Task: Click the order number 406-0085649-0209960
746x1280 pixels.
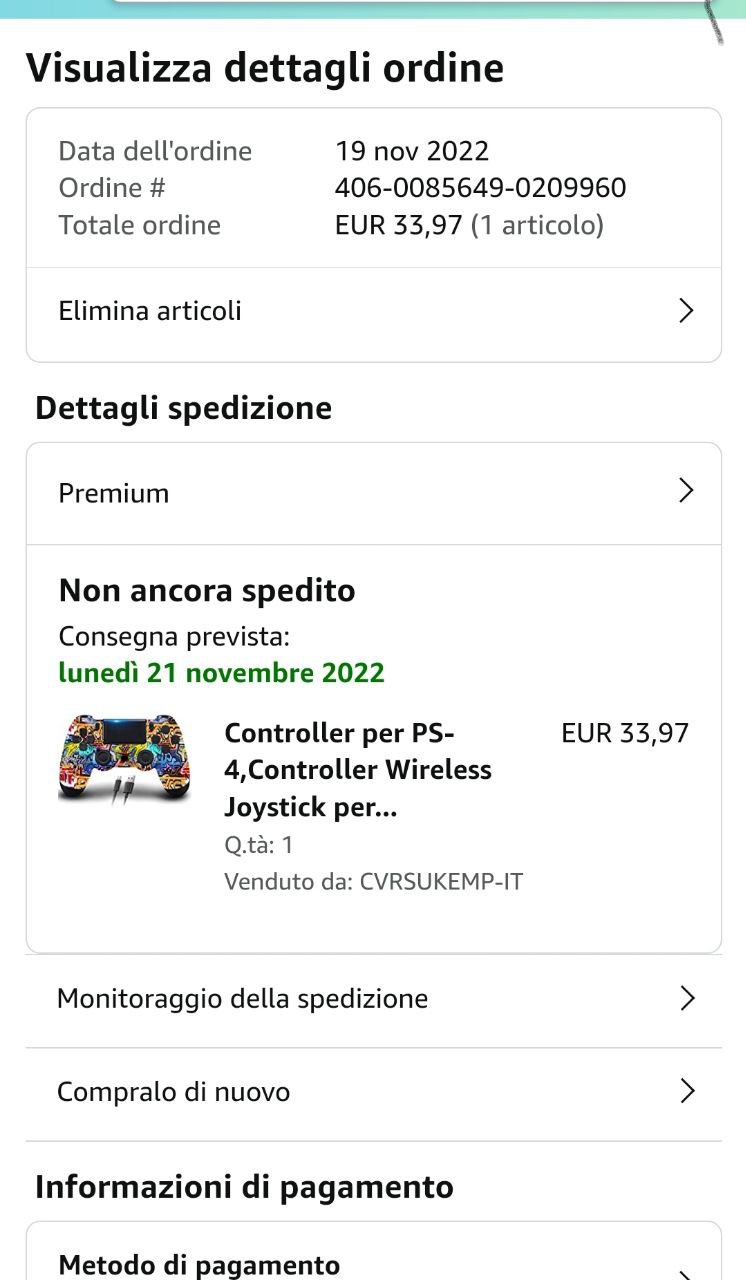Action: coord(480,188)
